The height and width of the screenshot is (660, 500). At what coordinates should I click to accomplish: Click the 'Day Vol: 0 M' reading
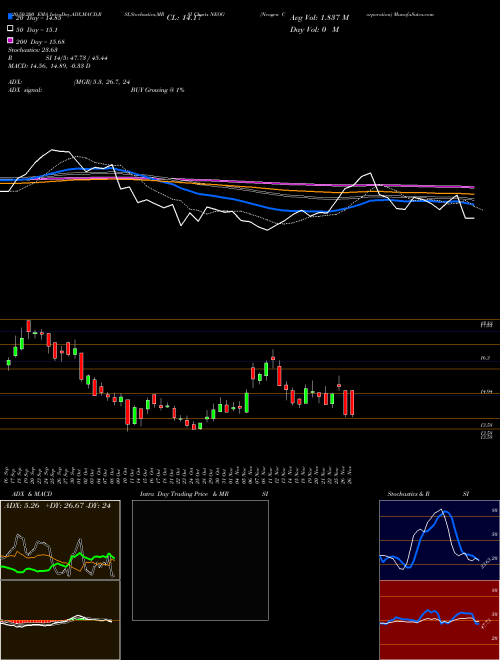(x=314, y=30)
